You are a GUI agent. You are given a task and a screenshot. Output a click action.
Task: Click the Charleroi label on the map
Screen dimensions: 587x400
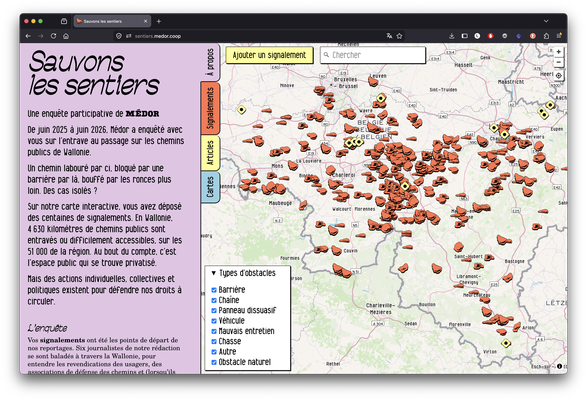click(x=344, y=175)
